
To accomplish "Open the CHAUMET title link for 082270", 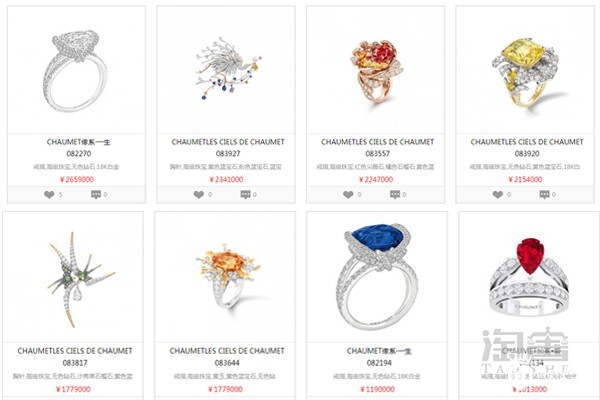I will [x=78, y=142].
